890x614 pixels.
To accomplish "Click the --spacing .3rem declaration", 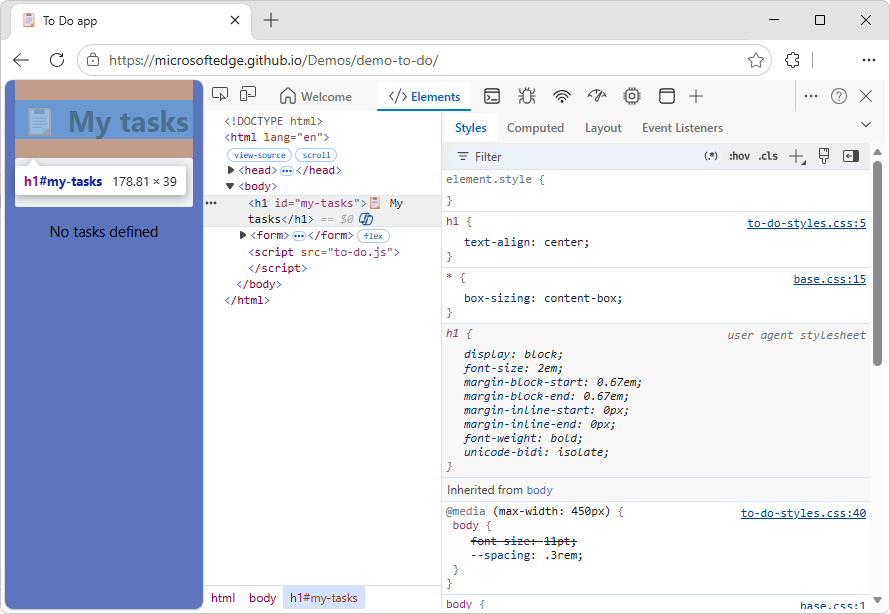I will [526, 556].
